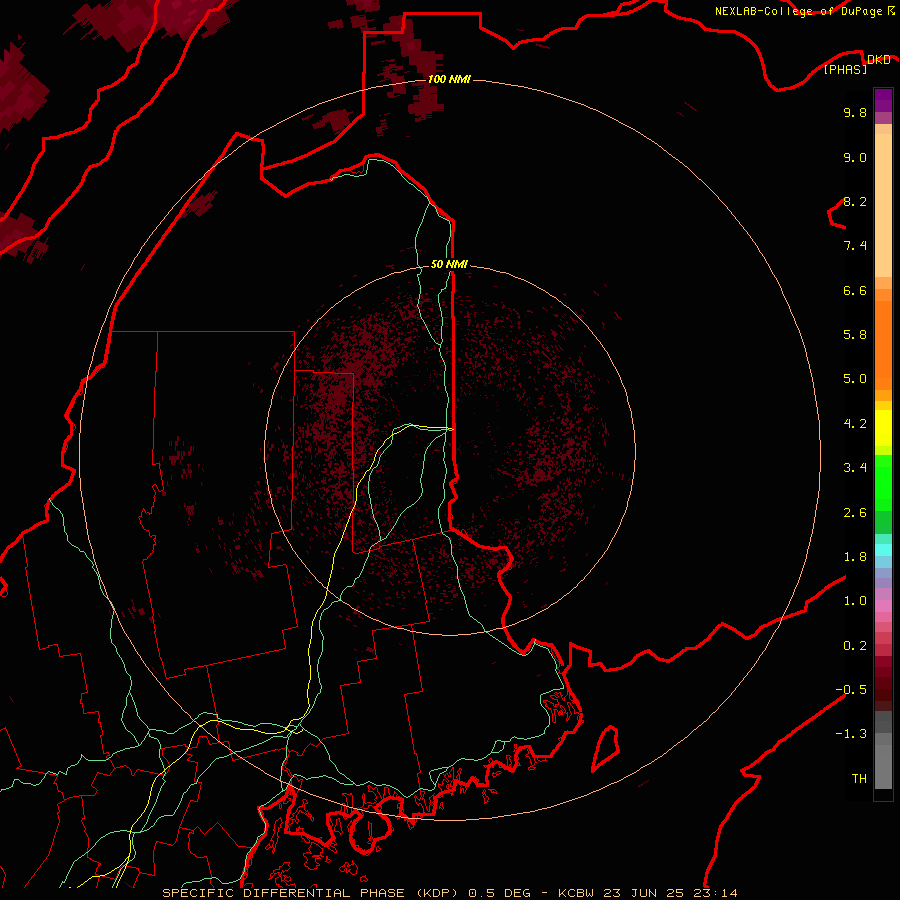Click the 1.0 value on color scale
This screenshot has height=900, width=900.
click(855, 601)
